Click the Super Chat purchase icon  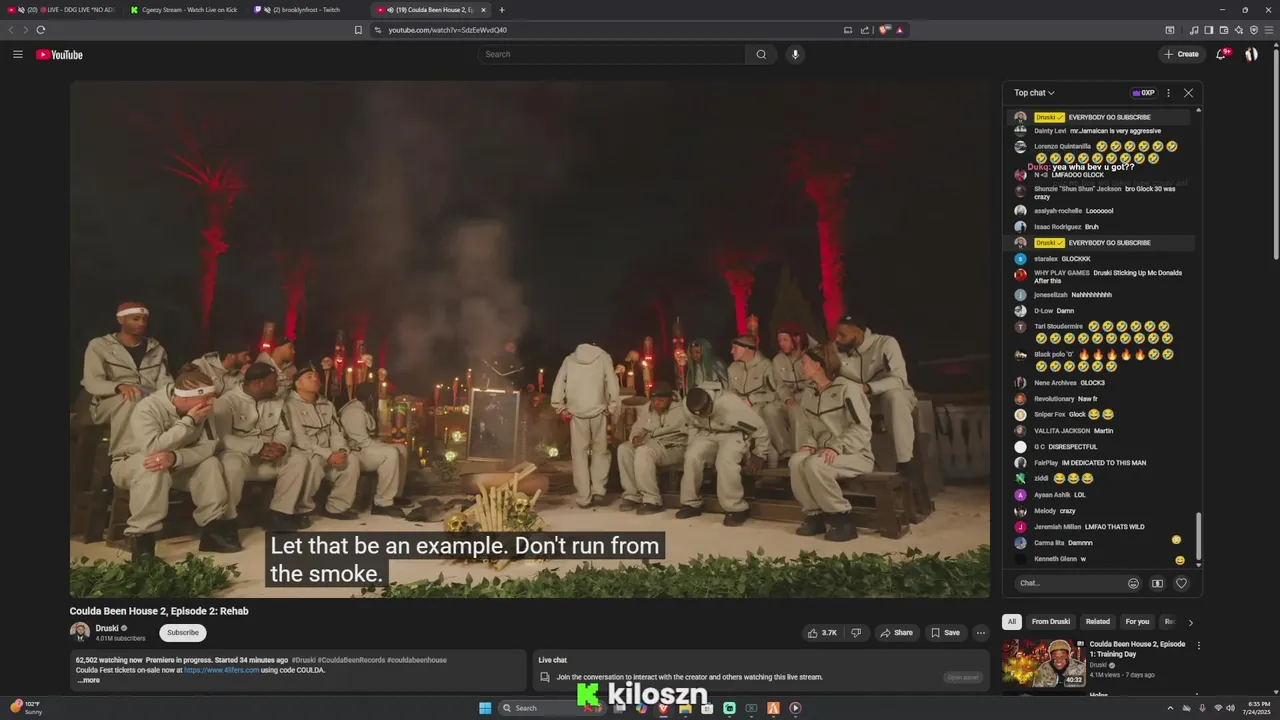coord(1157,583)
